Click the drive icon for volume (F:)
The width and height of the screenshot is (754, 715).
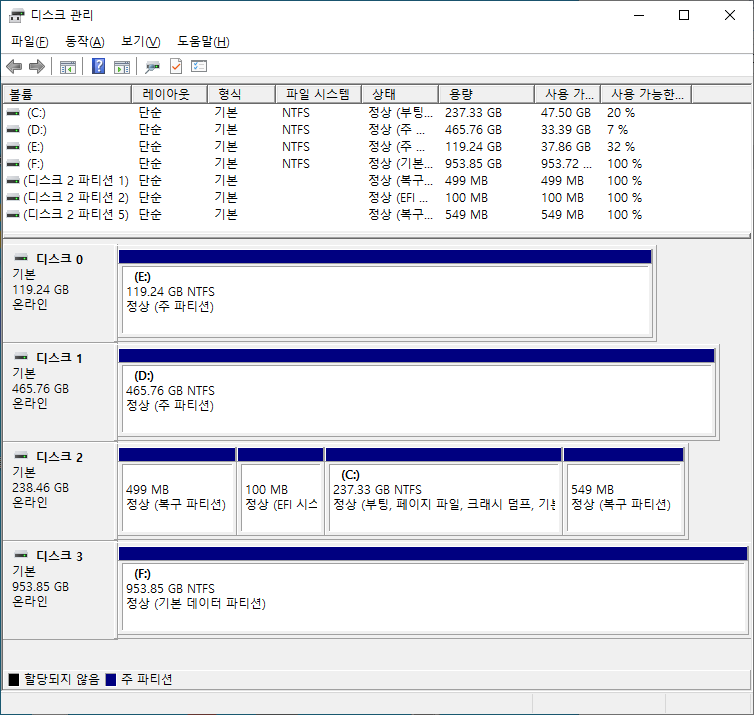click(13, 163)
